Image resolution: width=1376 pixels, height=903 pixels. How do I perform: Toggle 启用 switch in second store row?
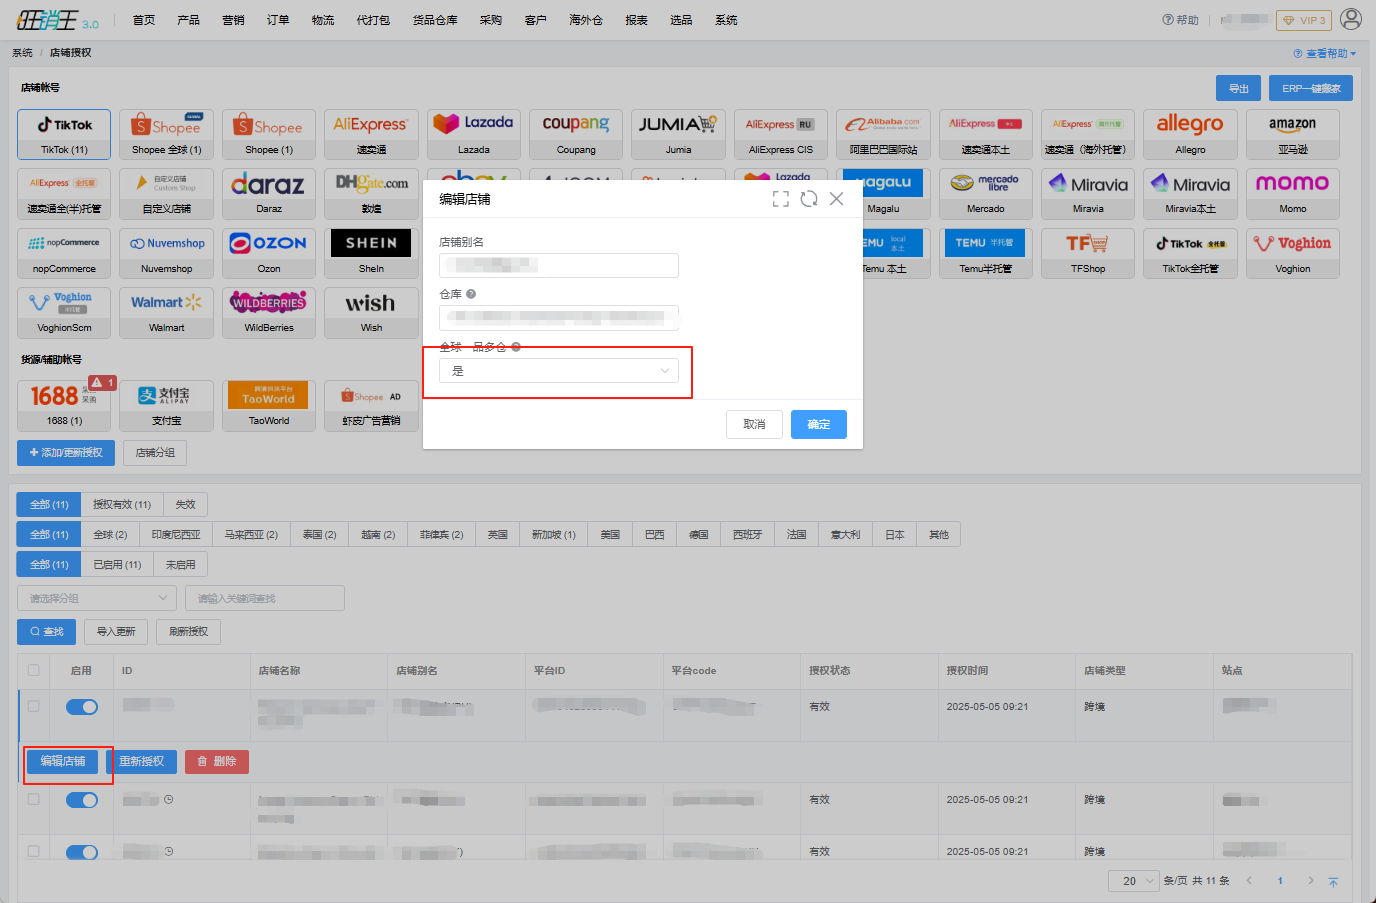click(82, 800)
